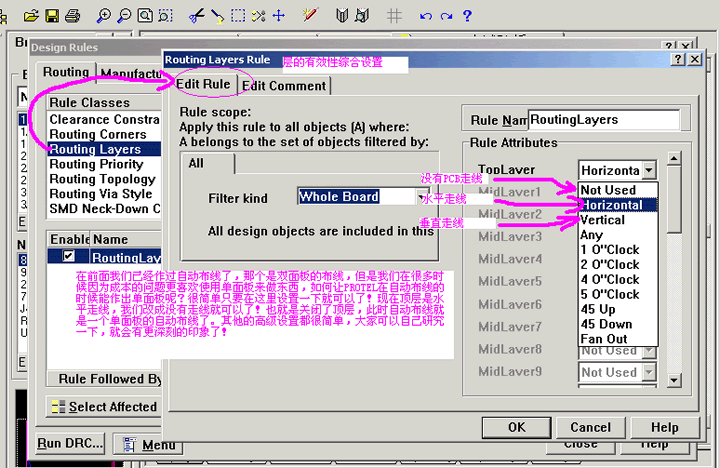
Task: Open the Routing tab in Design Rules
Action: (x=66, y=72)
